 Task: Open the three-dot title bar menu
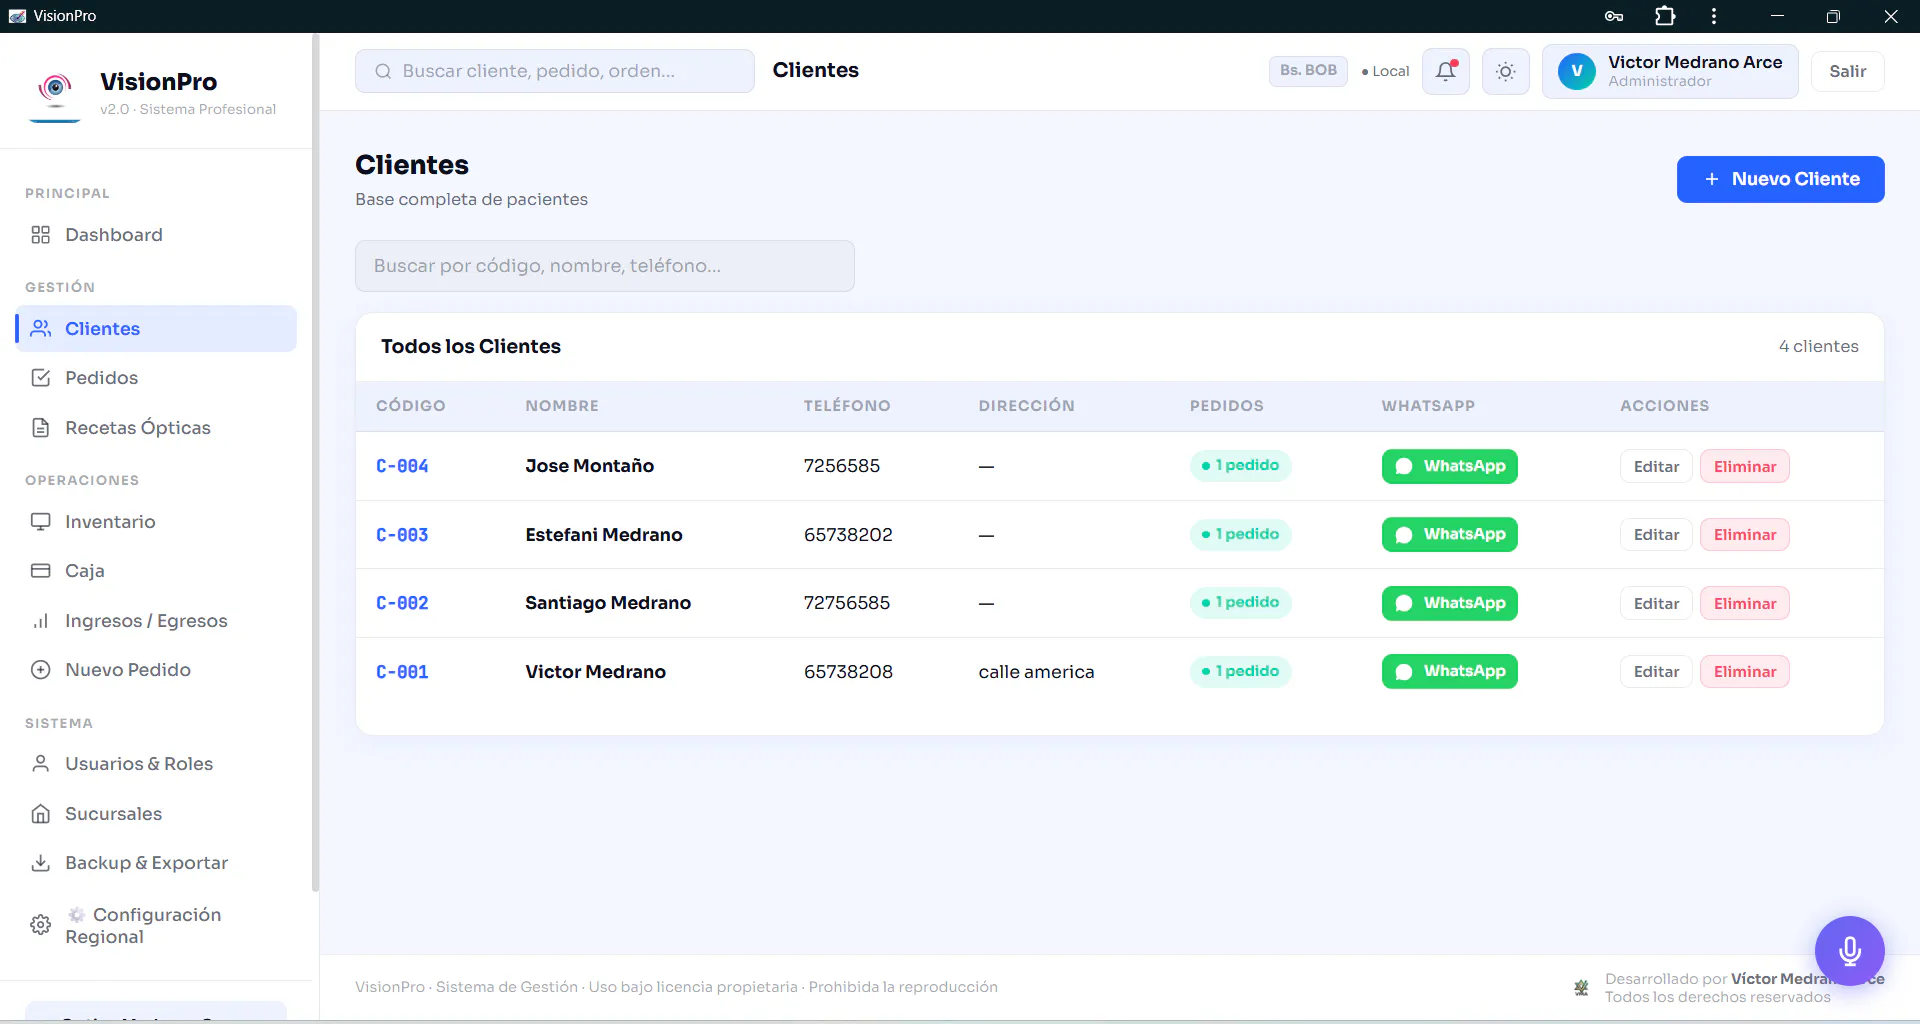(x=1714, y=16)
